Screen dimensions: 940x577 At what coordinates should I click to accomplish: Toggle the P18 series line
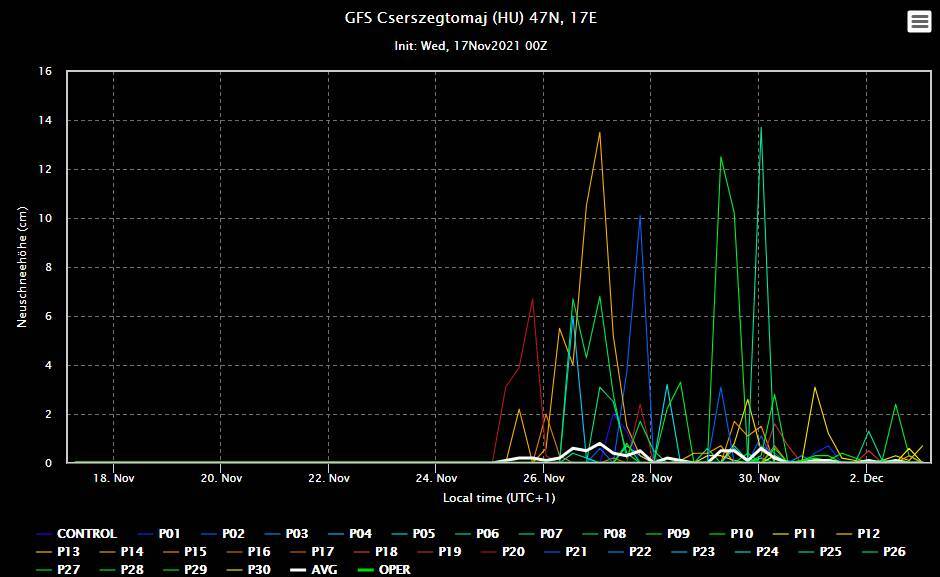(x=385, y=552)
